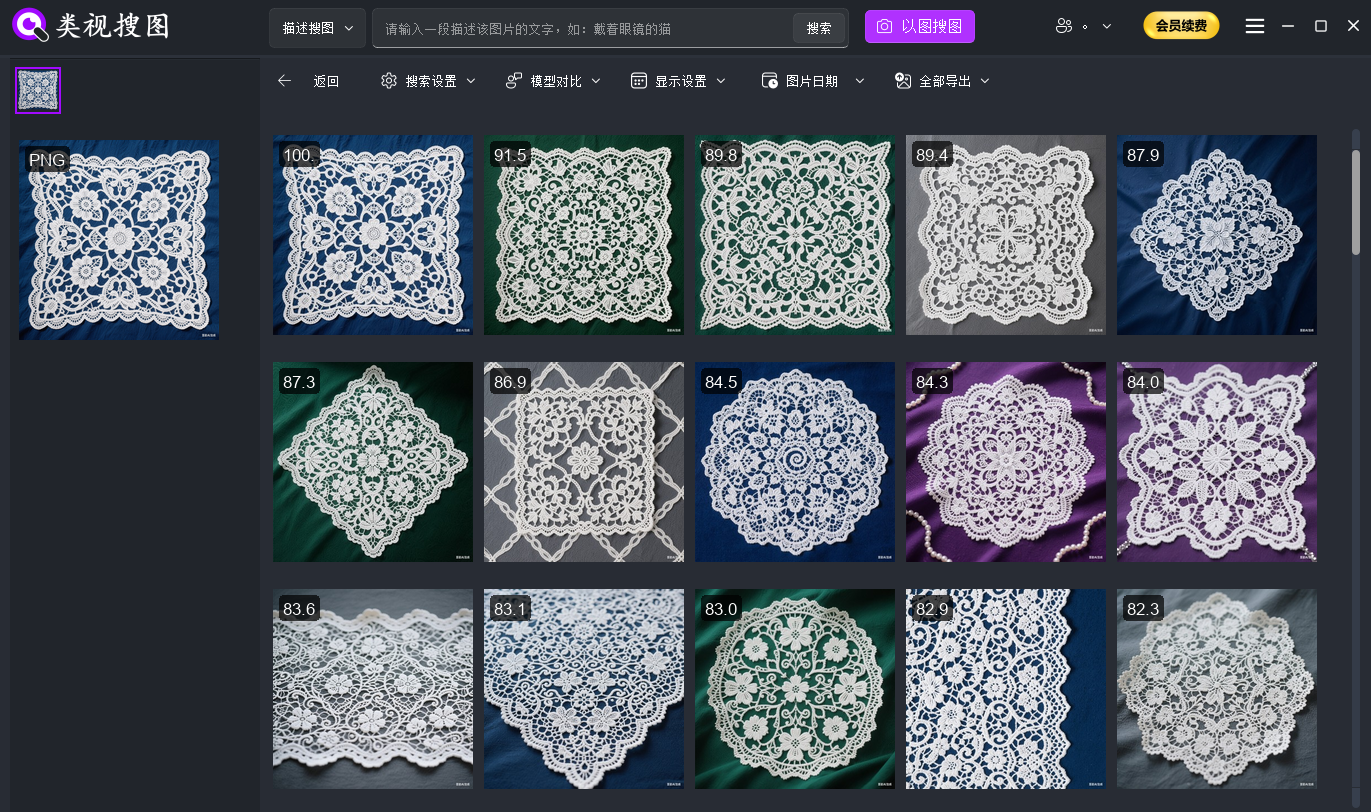1371x812 pixels.
Task: Click the back arrow icon
Action: [x=285, y=81]
